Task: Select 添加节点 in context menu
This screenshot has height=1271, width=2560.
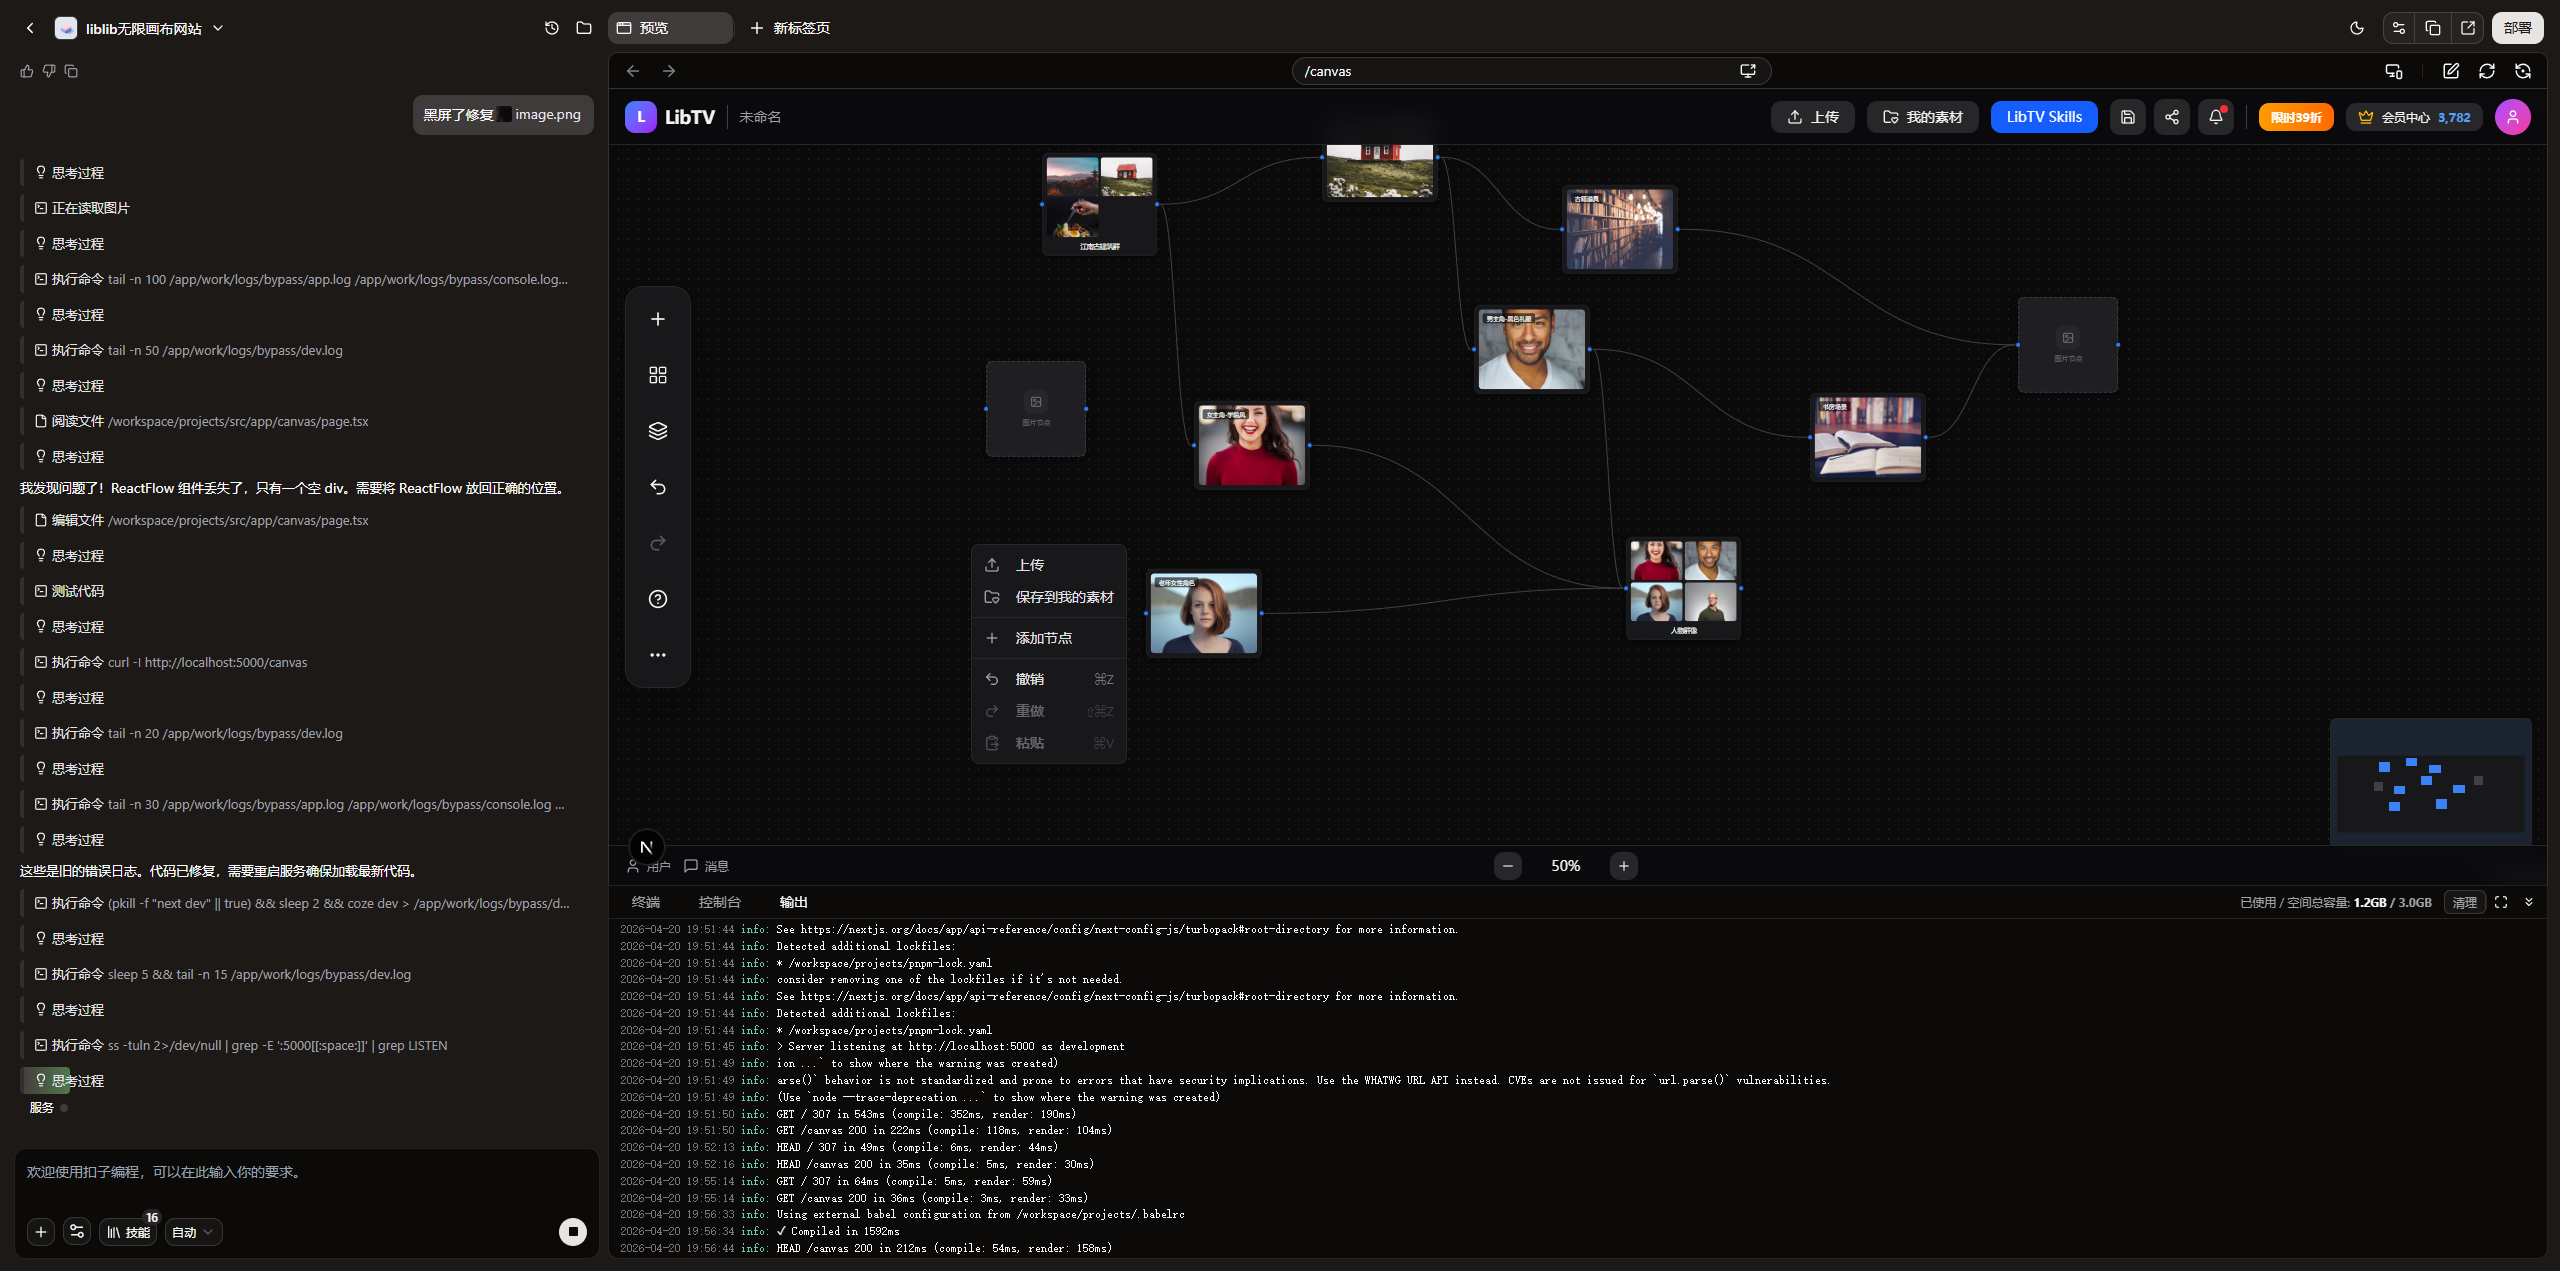Action: click(x=1043, y=638)
